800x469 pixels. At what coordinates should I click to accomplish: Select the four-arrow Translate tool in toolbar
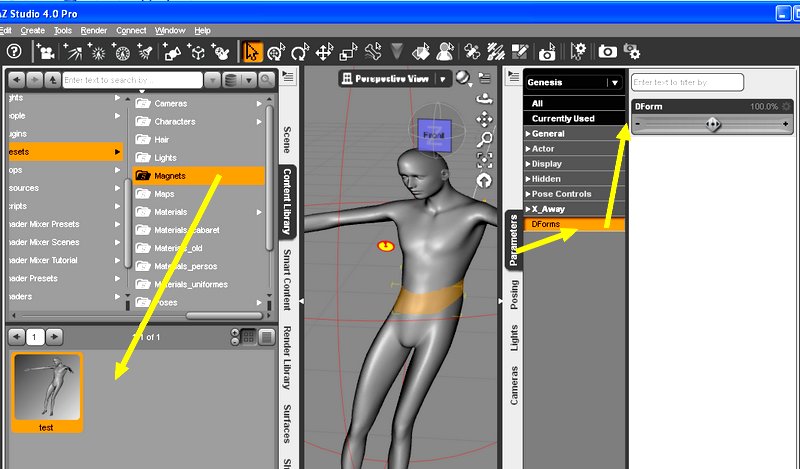click(324, 52)
